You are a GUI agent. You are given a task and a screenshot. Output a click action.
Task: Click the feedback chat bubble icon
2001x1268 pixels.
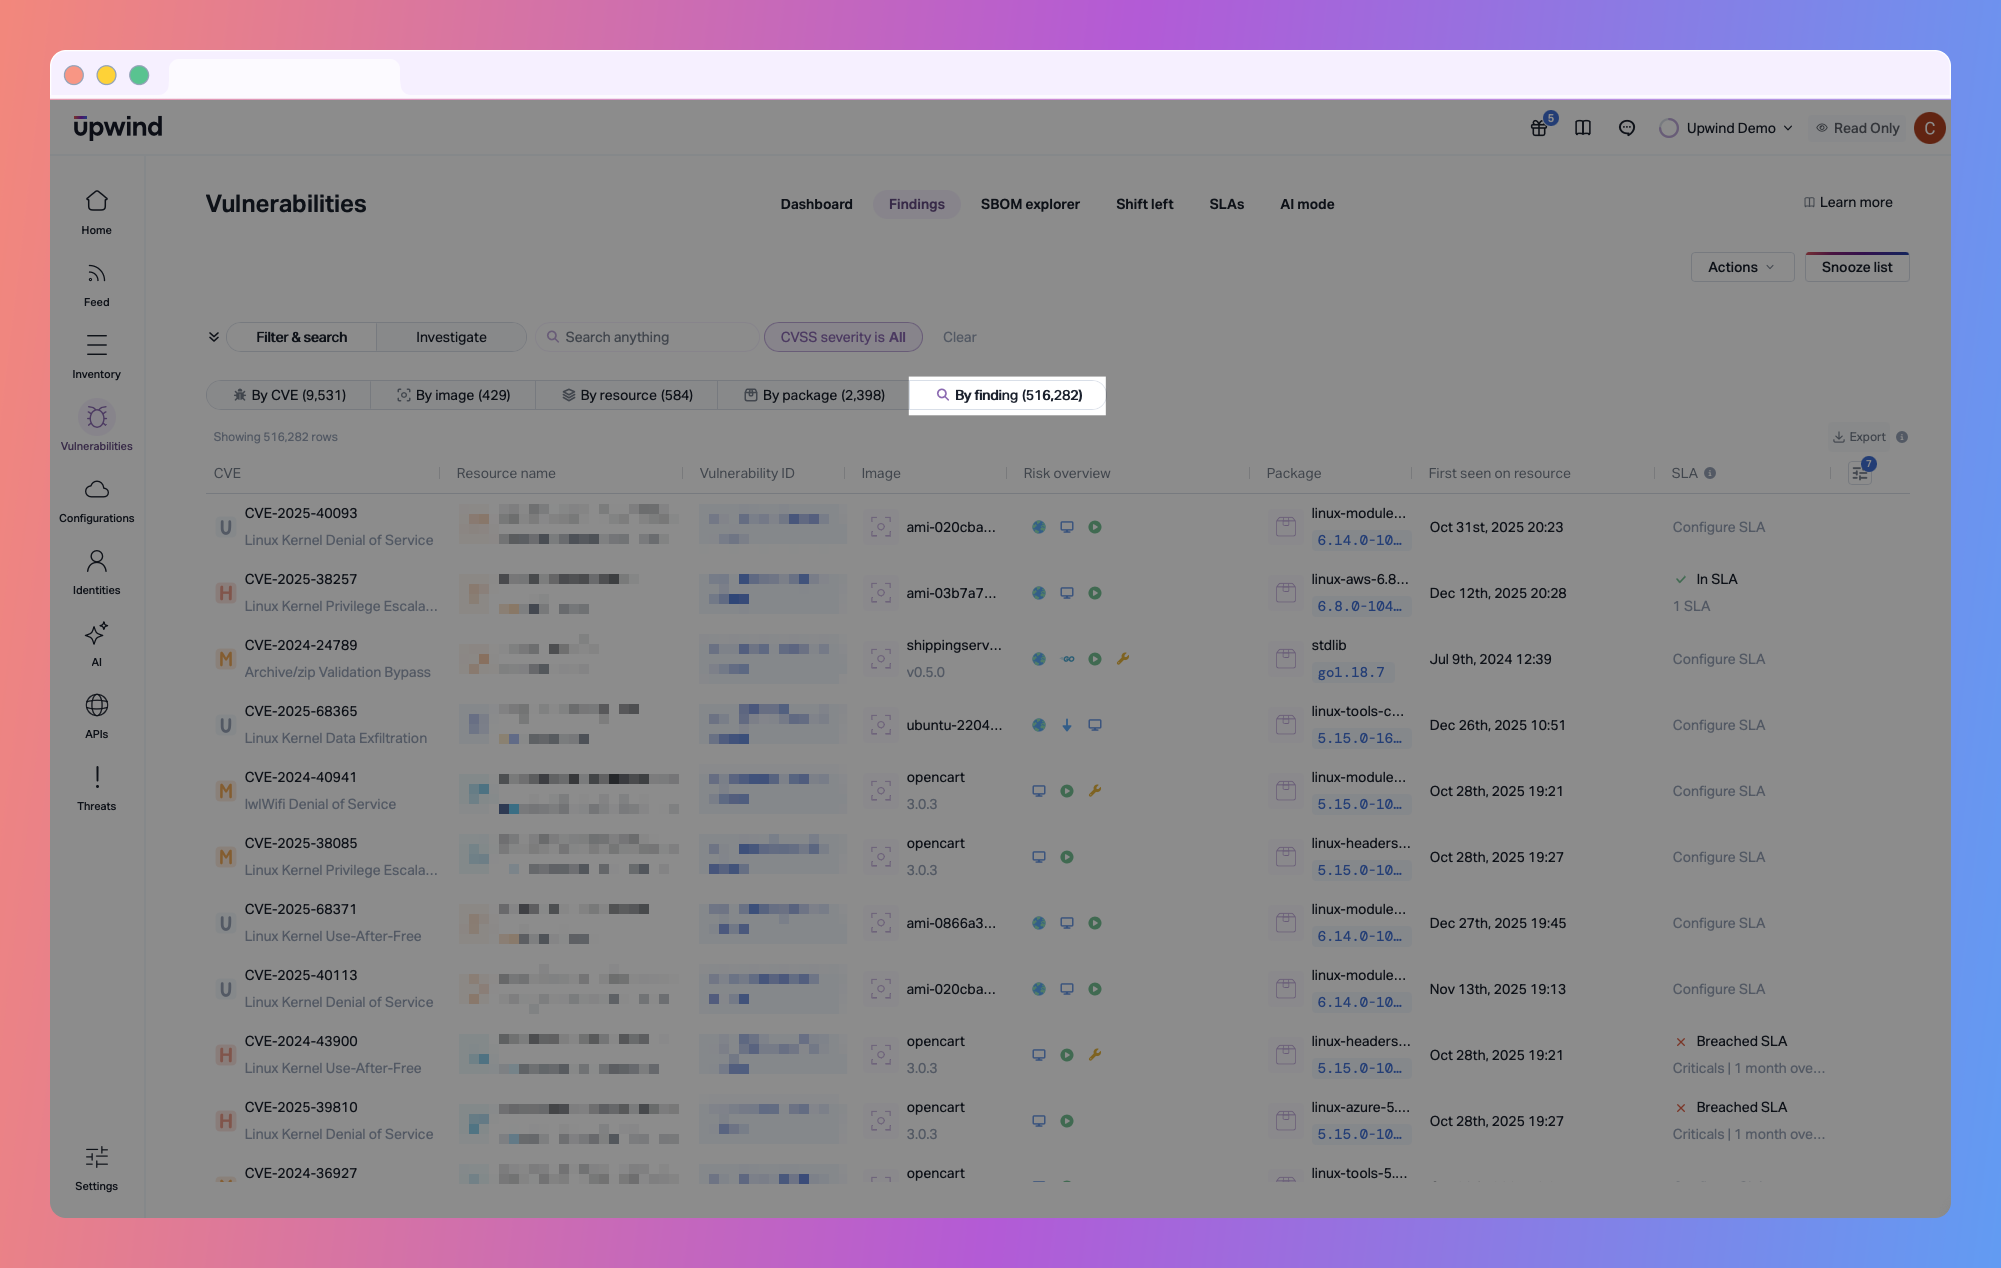click(1626, 128)
